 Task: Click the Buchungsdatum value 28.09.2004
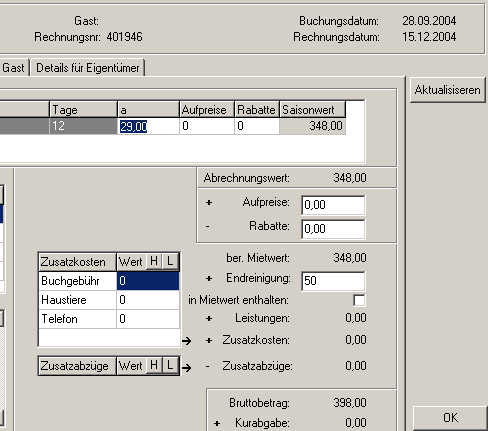click(429, 21)
